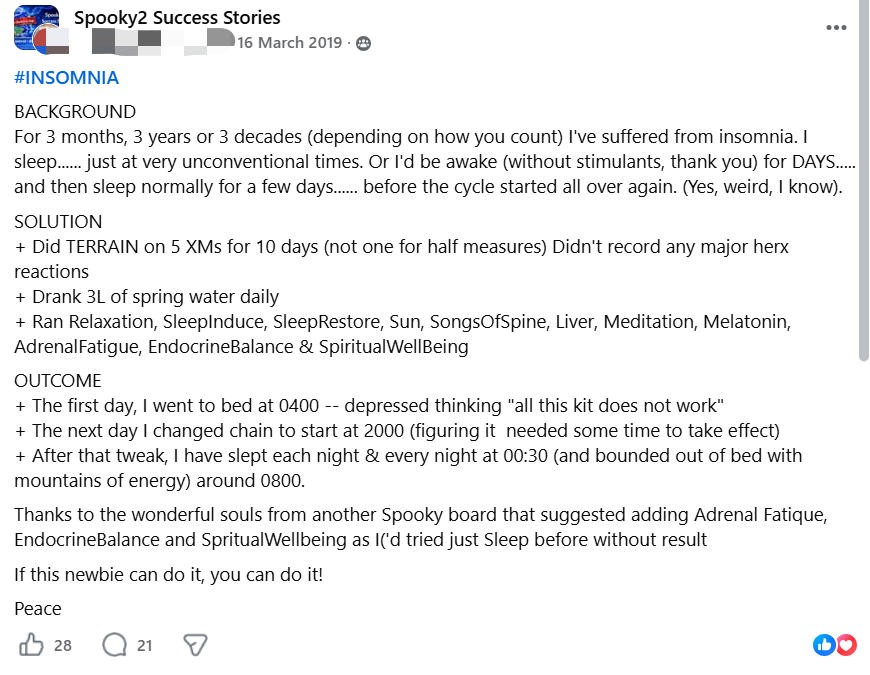This screenshot has height=675, width=870.
Task: Click the red heart reaction emoji
Action: (846, 644)
